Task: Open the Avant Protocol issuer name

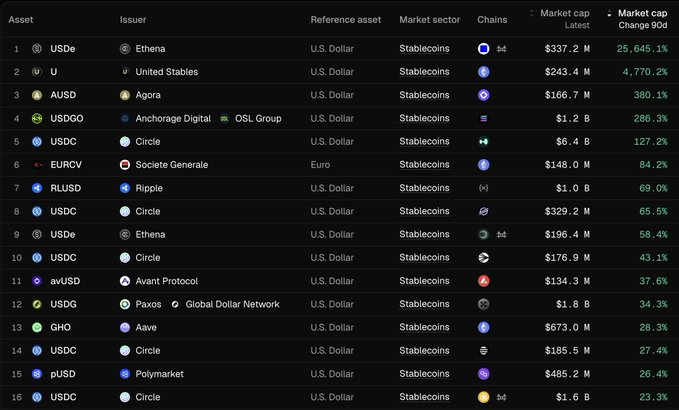Action: [x=167, y=281]
